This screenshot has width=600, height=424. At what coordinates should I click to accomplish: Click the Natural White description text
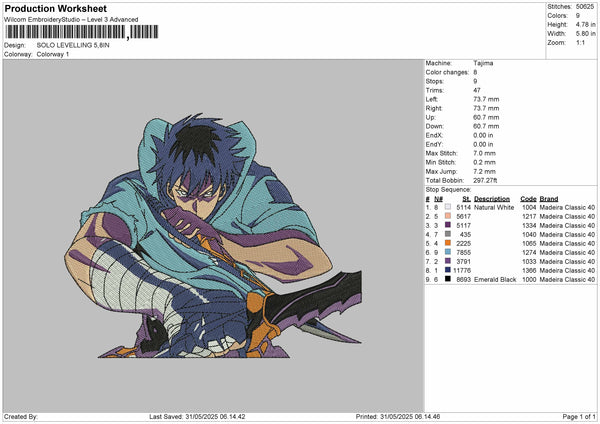(494, 207)
